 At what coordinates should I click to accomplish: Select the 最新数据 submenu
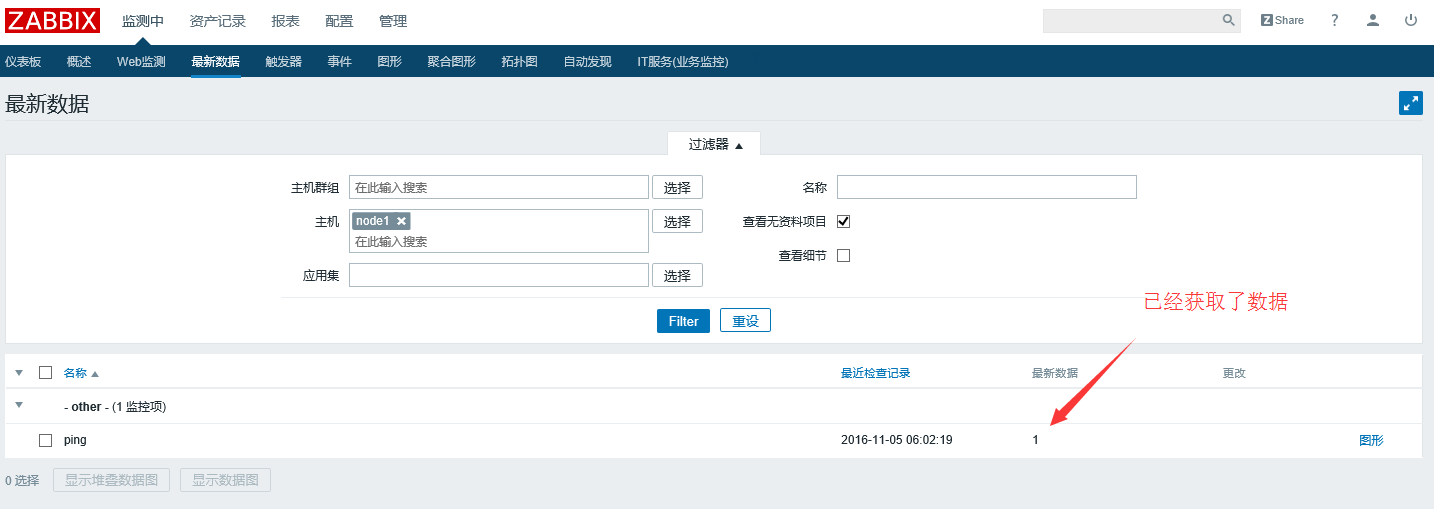[216, 62]
